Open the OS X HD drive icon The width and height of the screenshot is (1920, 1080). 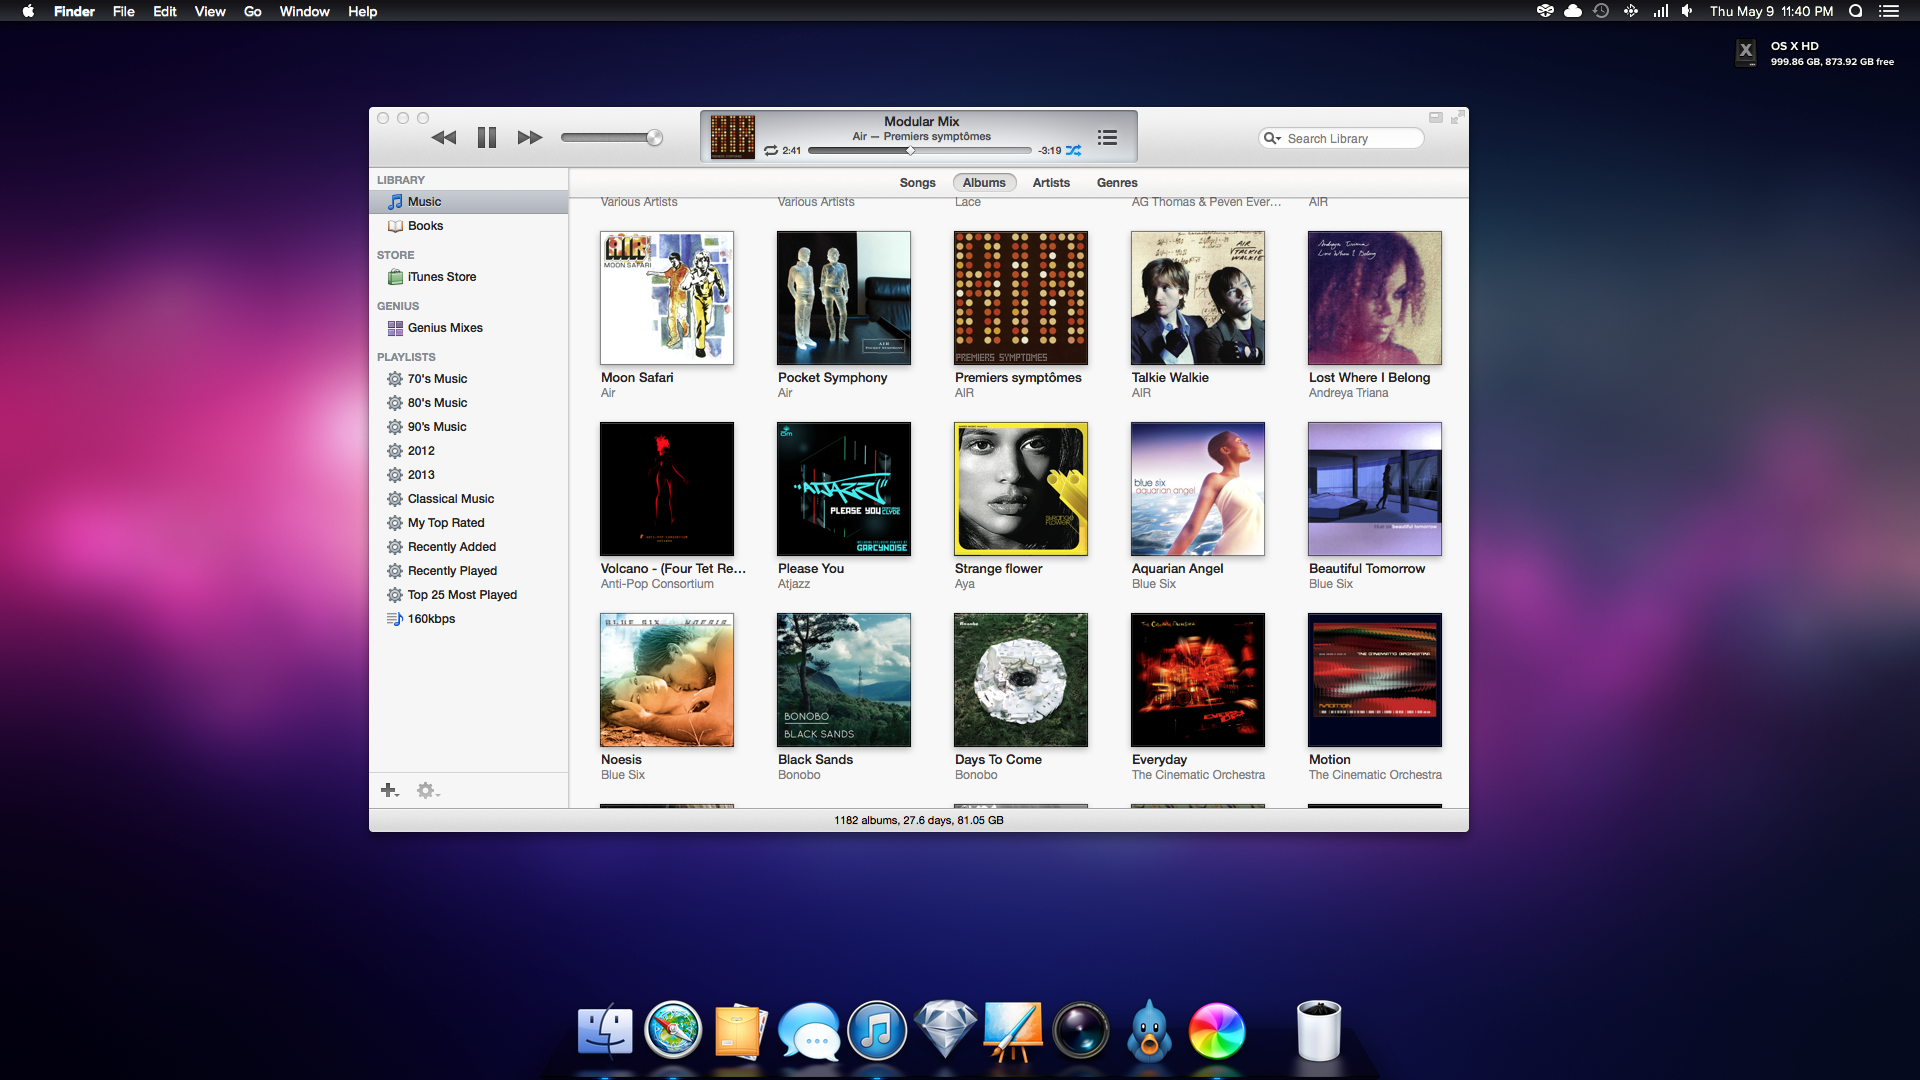[x=1746, y=53]
